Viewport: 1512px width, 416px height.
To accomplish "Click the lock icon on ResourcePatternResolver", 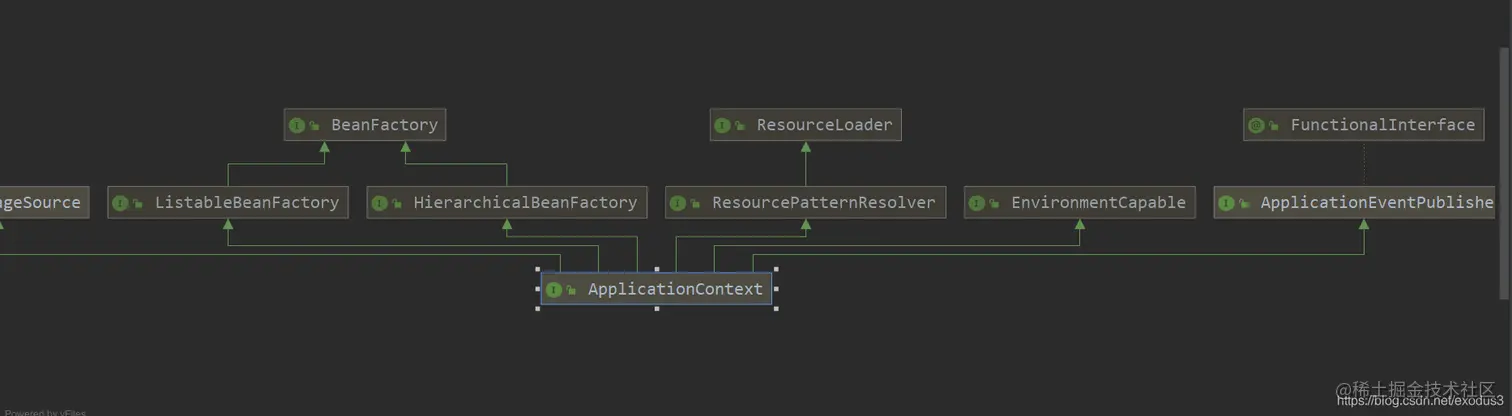I will coord(695,204).
